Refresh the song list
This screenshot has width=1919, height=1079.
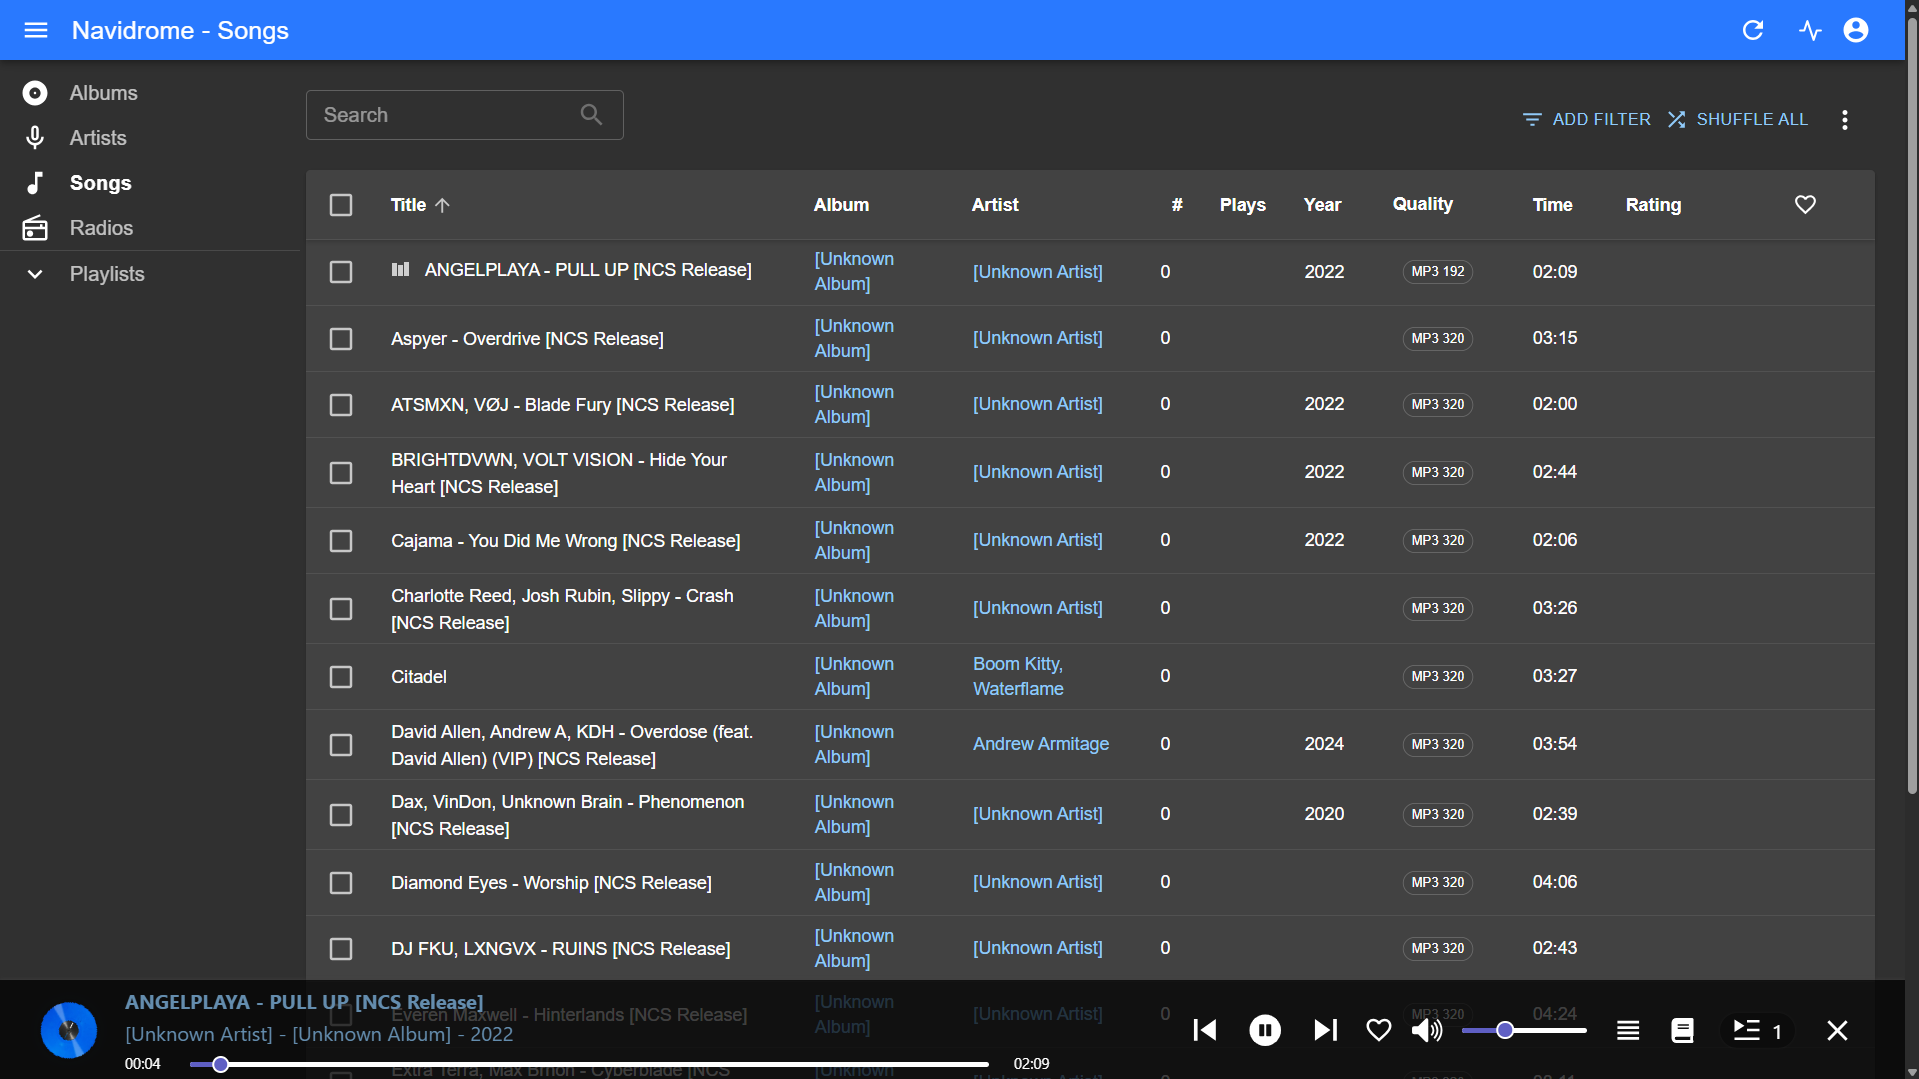[1752, 30]
